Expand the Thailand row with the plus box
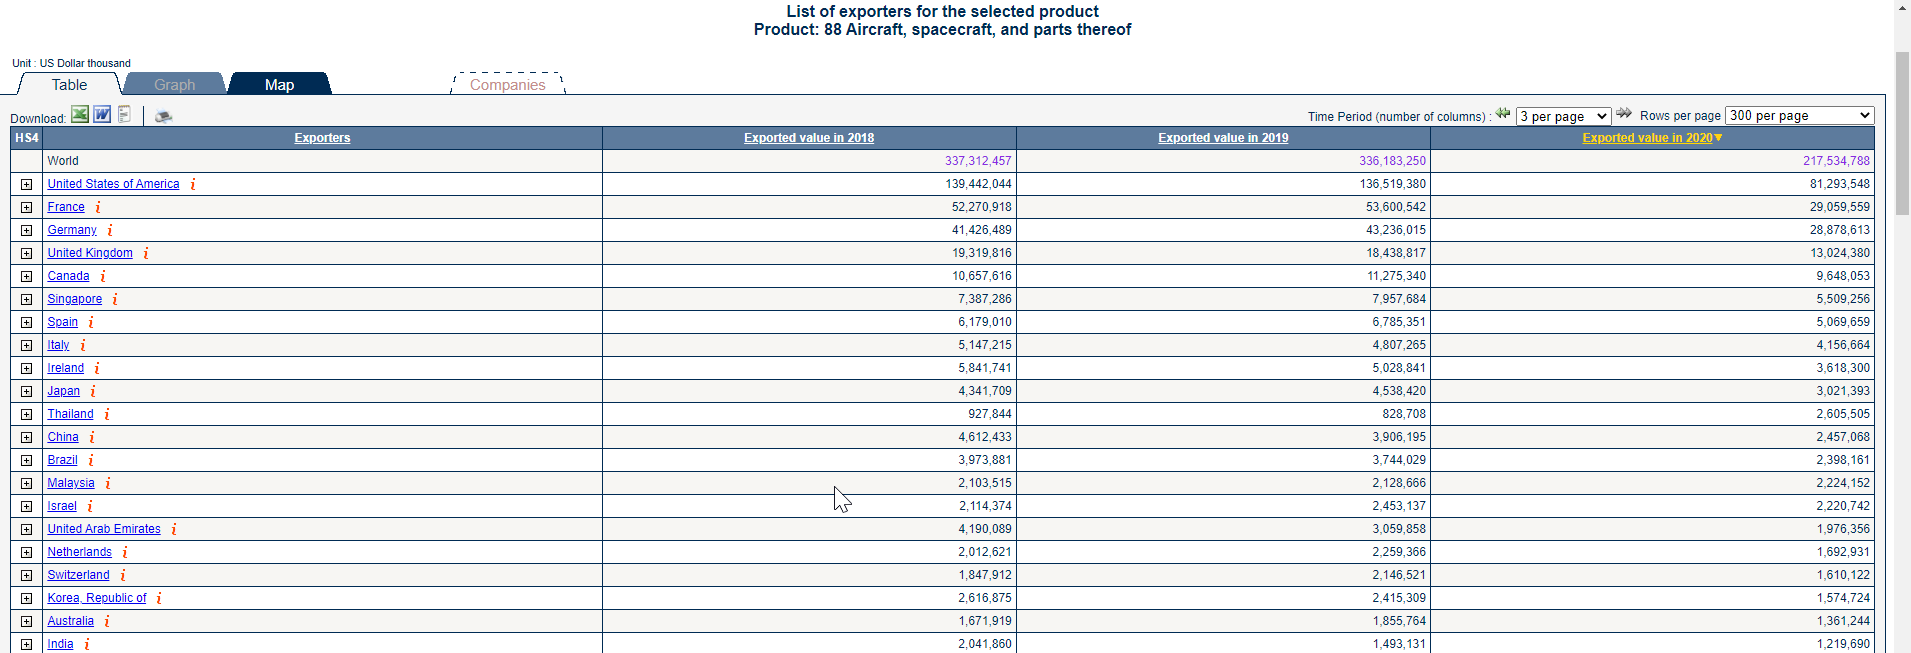Image resolution: width=1911 pixels, height=653 pixels. (26, 414)
